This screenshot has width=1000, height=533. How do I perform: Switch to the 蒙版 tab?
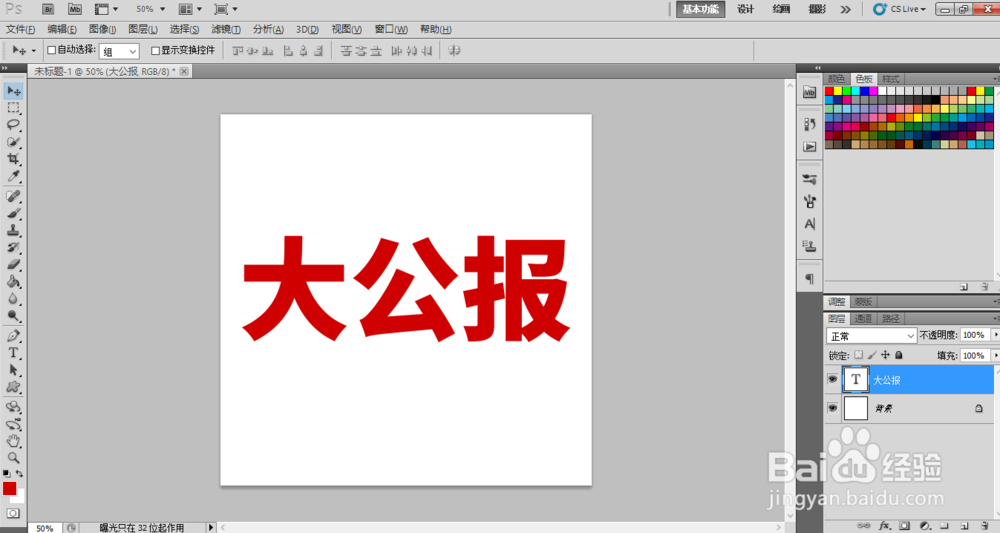863,302
